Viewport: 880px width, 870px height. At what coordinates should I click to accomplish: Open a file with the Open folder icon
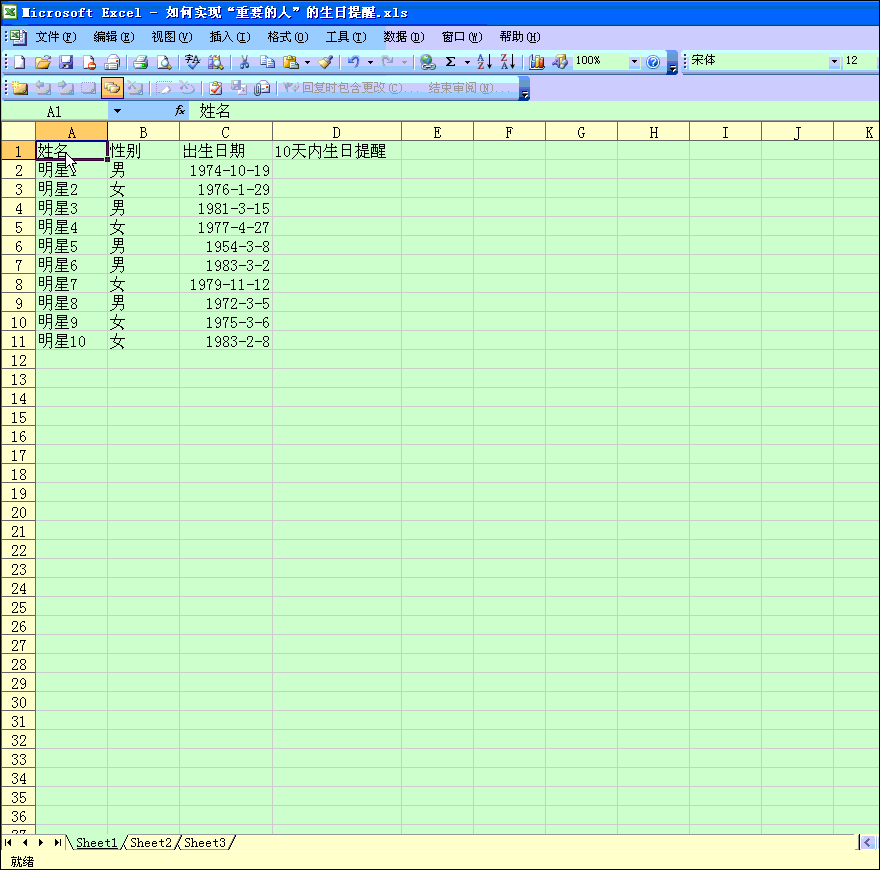click(43, 62)
